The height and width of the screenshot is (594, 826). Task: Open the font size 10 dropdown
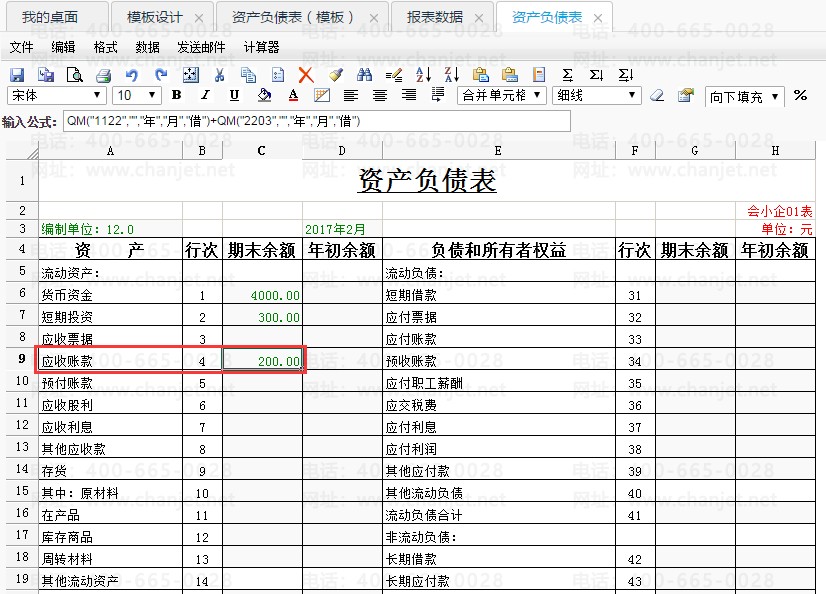coord(137,96)
